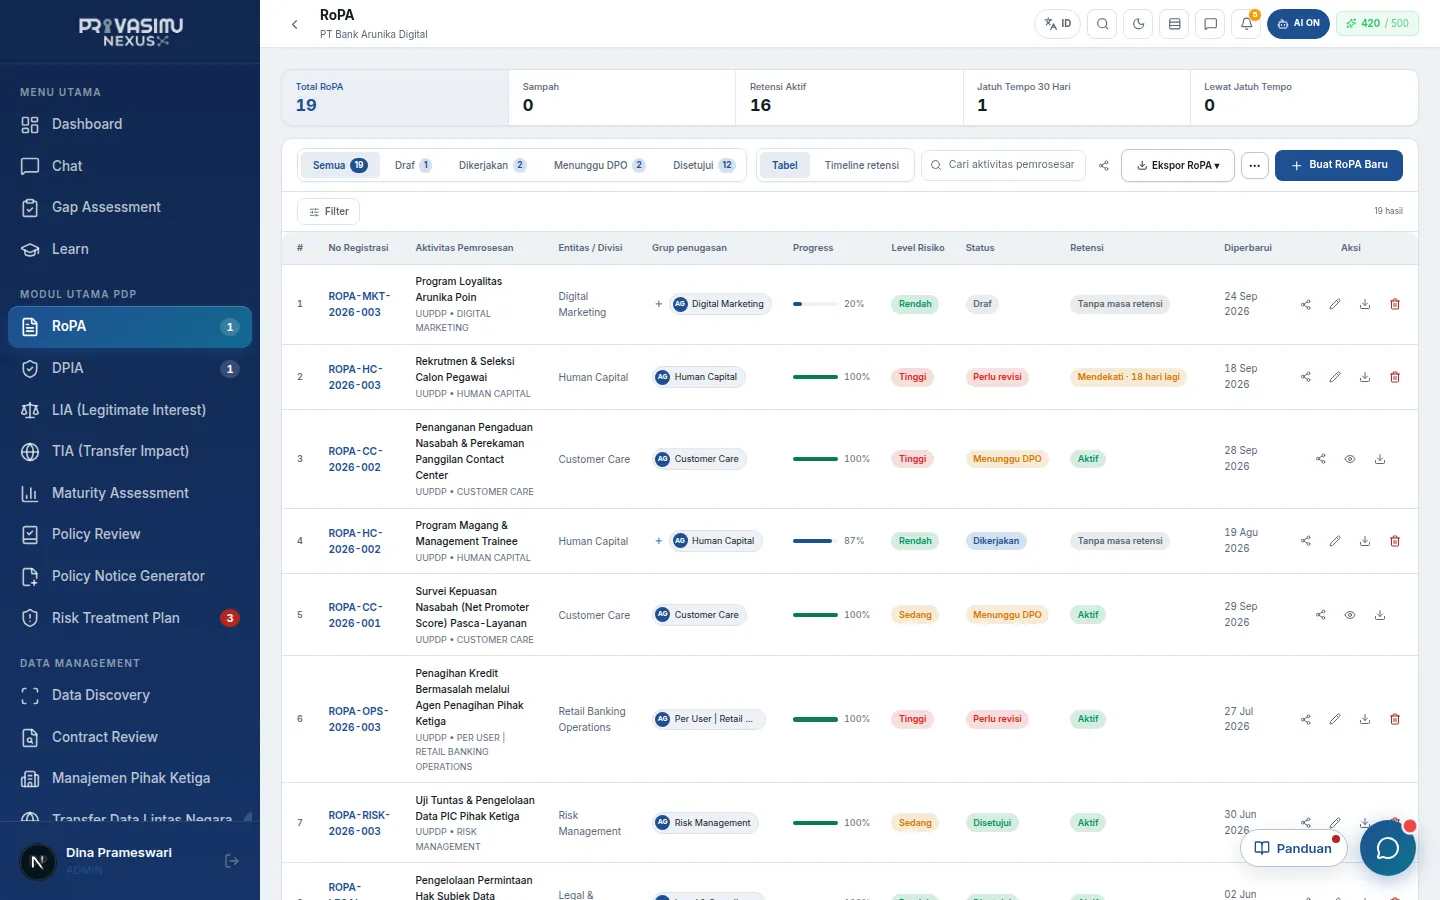Switch language using the ID toggle
Screen dimensions: 1440x900
coord(1058,24)
